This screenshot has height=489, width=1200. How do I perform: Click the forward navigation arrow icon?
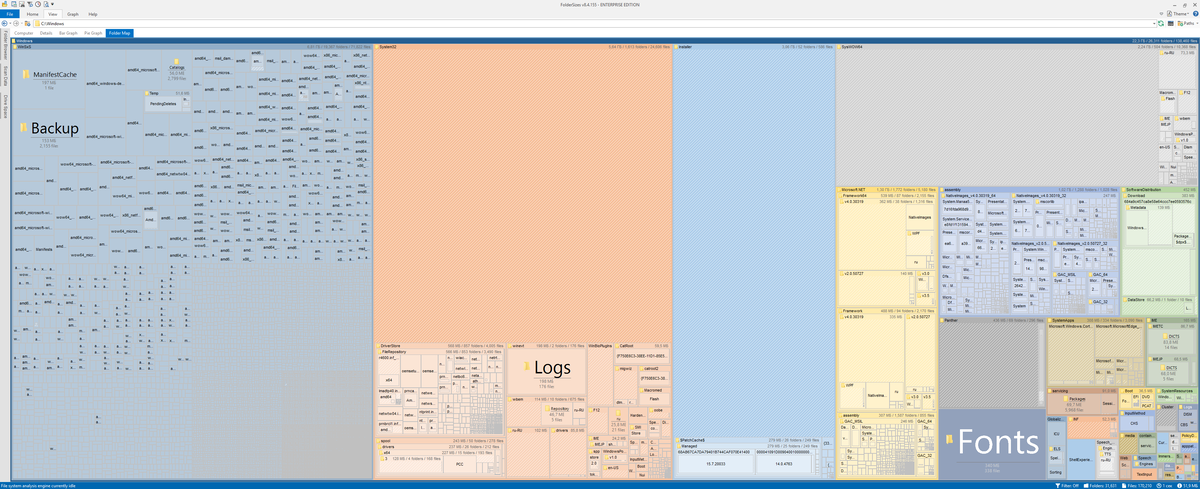17,23
